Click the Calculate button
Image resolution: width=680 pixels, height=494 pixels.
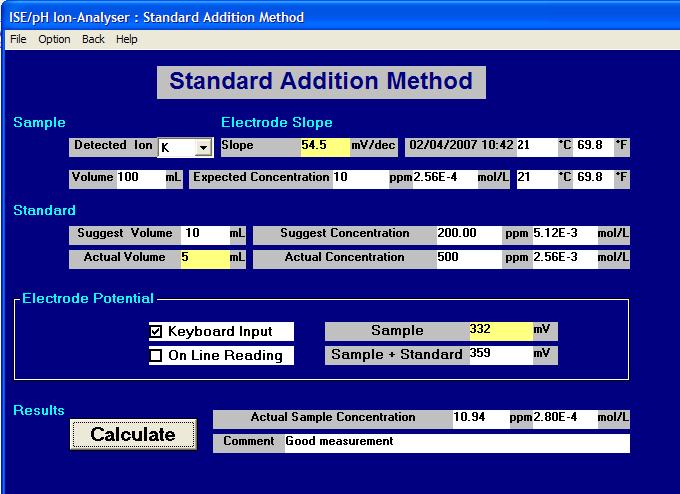(133, 434)
